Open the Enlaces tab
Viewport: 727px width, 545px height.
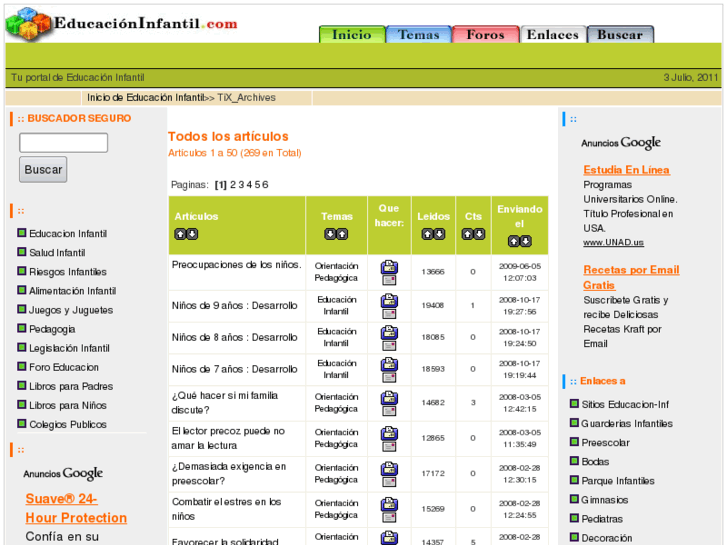[x=553, y=34]
